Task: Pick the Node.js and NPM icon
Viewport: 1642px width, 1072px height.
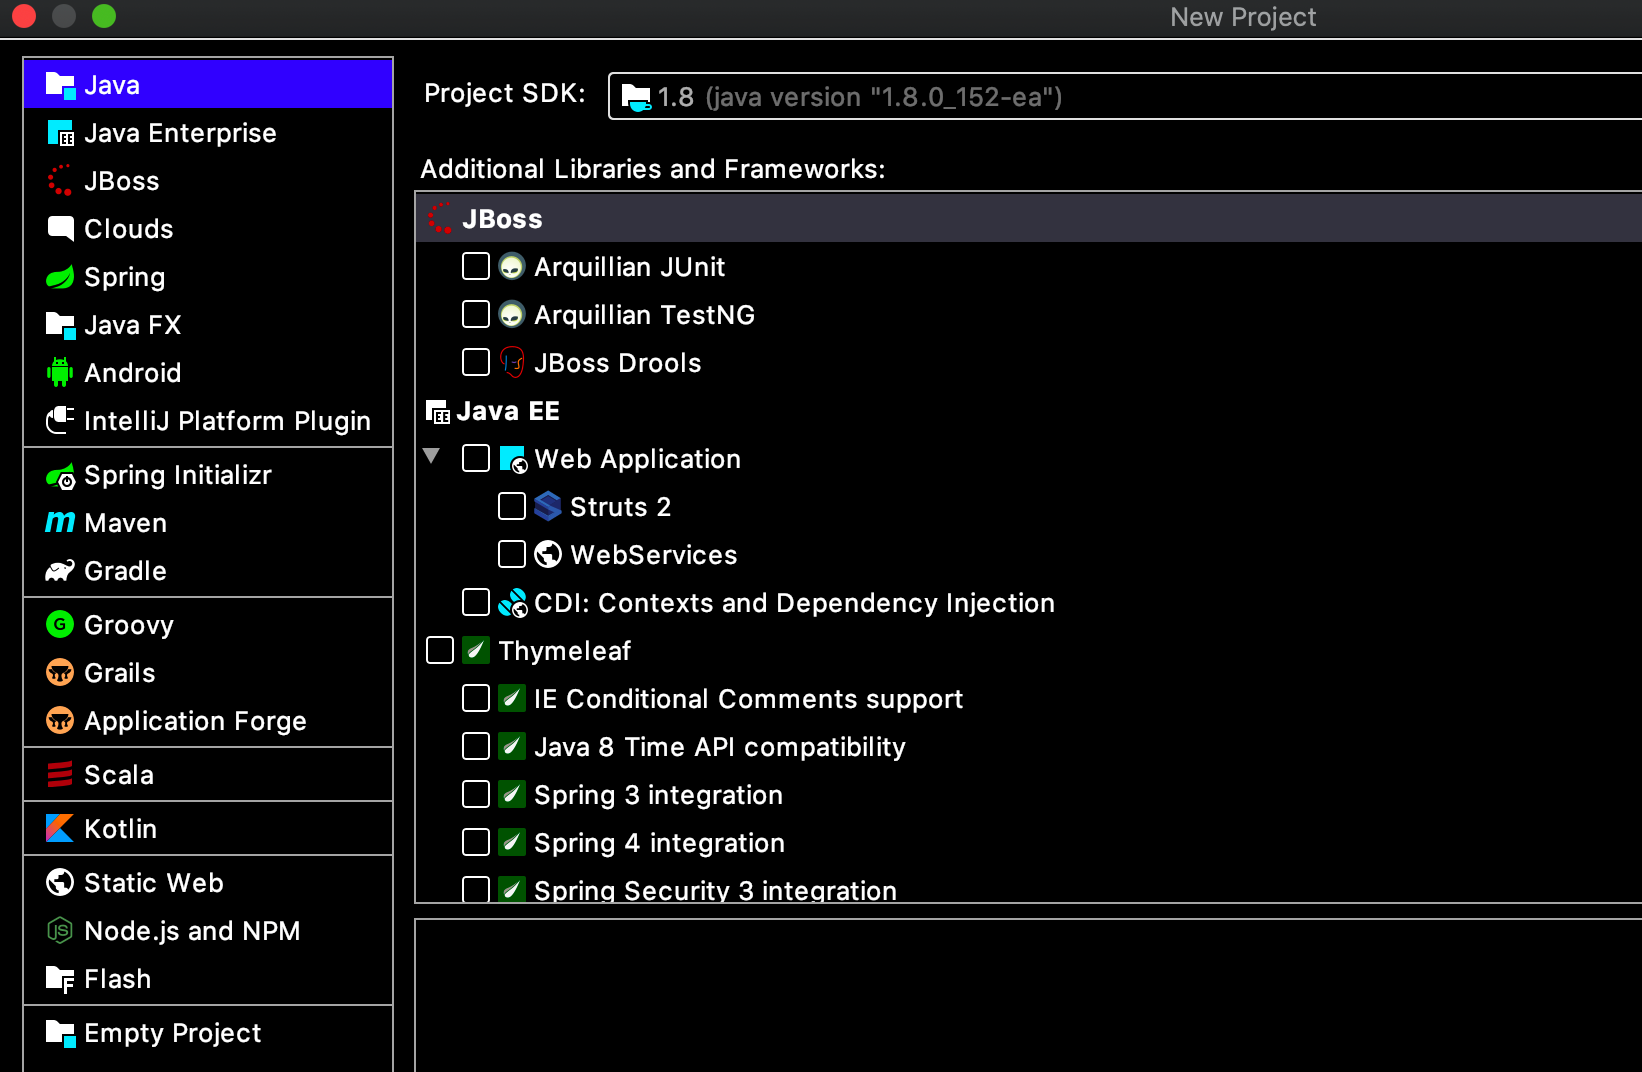Action: tap(60, 931)
